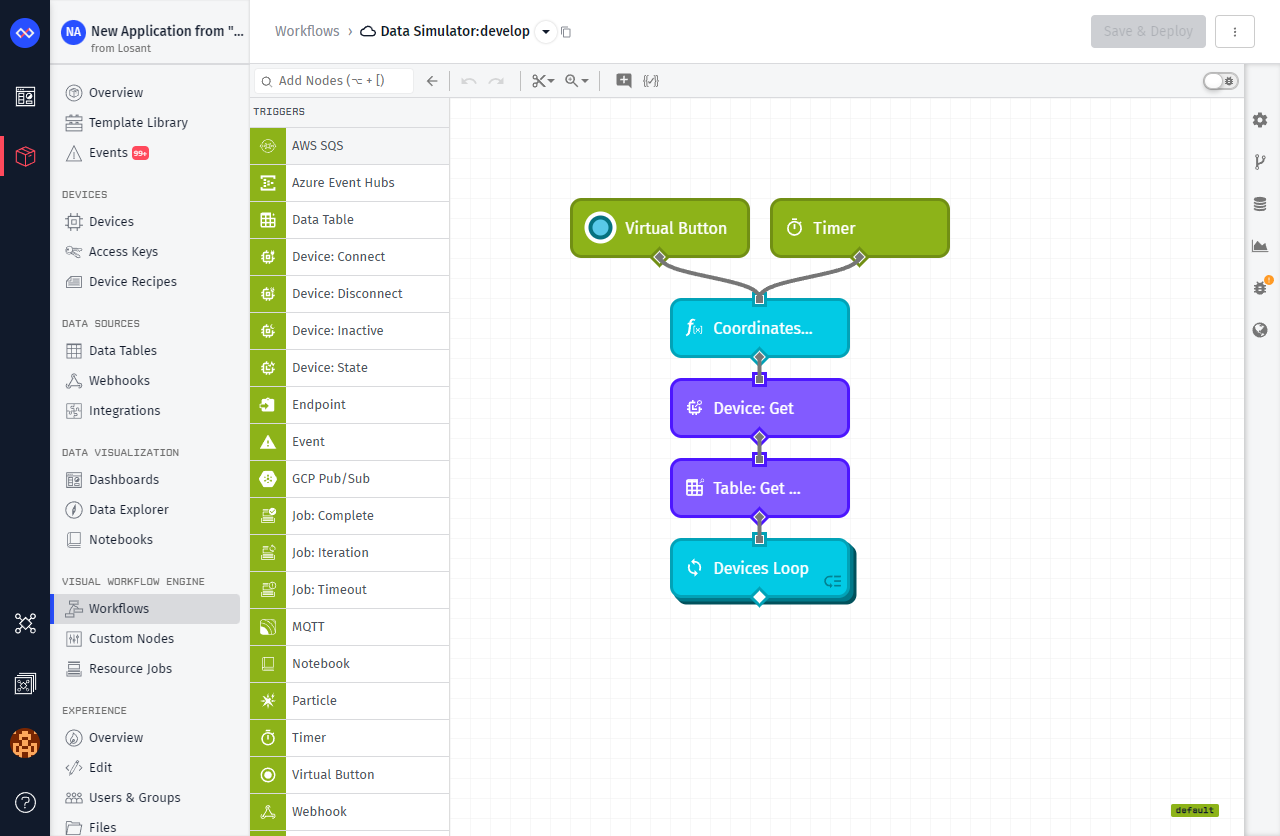1280x836 pixels.
Task: Flip the toggle switch in the workflow toolbar
Action: 1221,81
